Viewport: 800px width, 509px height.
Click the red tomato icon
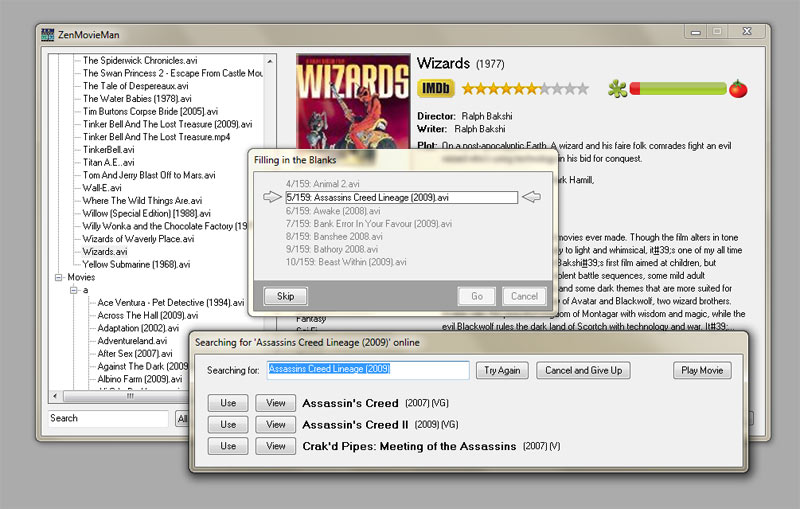pyautogui.click(x=737, y=89)
